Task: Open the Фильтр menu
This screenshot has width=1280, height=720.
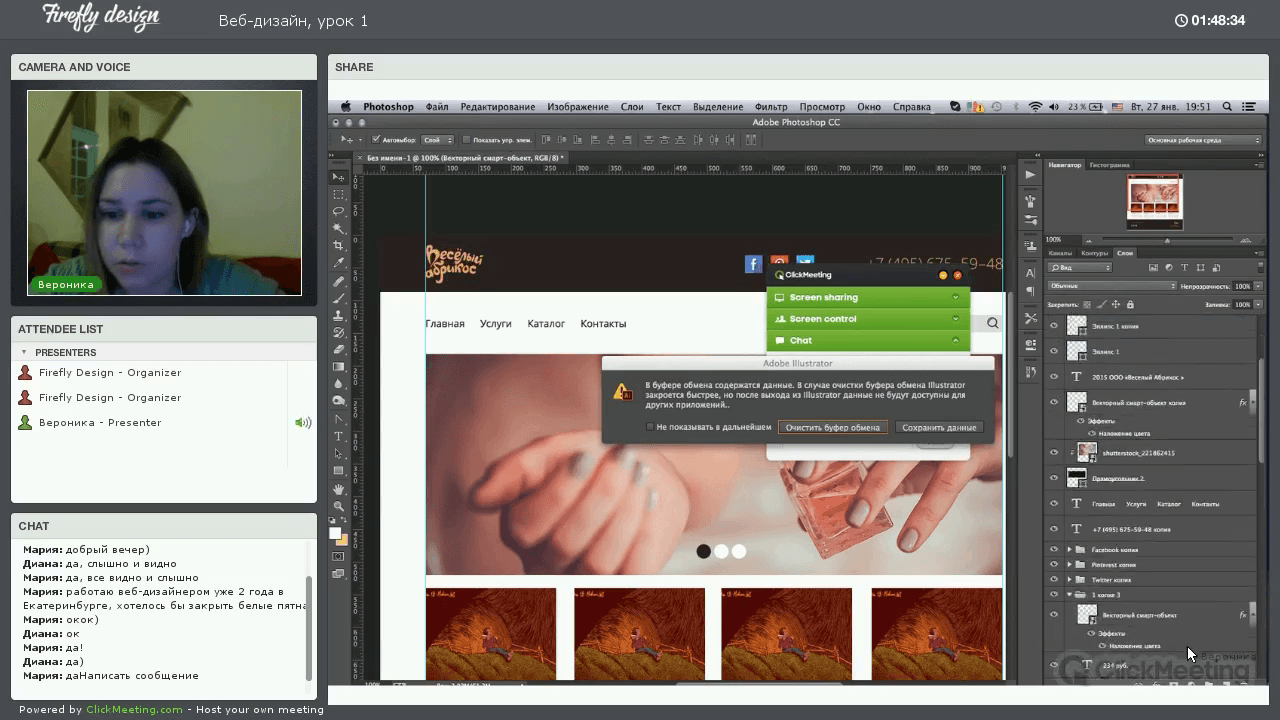Action: [771, 106]
